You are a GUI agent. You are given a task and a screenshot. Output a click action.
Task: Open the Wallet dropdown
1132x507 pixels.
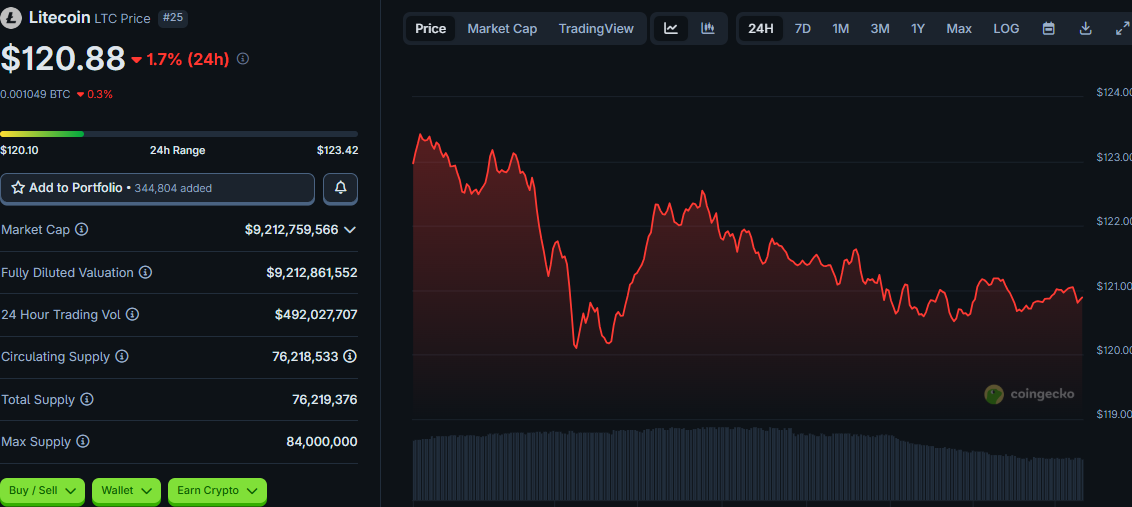pos(126,490)
